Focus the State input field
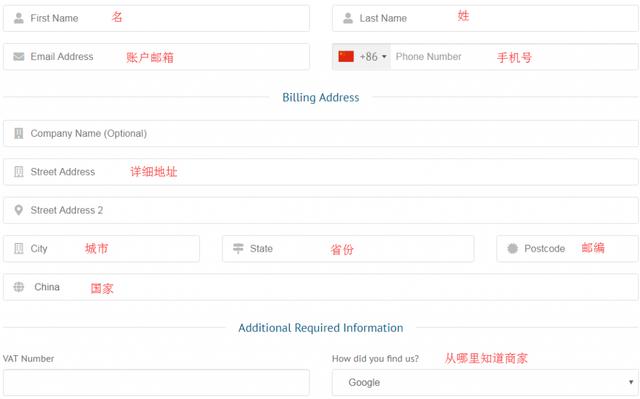Screen dimensions: 640x399 click(x=348, y=248)
